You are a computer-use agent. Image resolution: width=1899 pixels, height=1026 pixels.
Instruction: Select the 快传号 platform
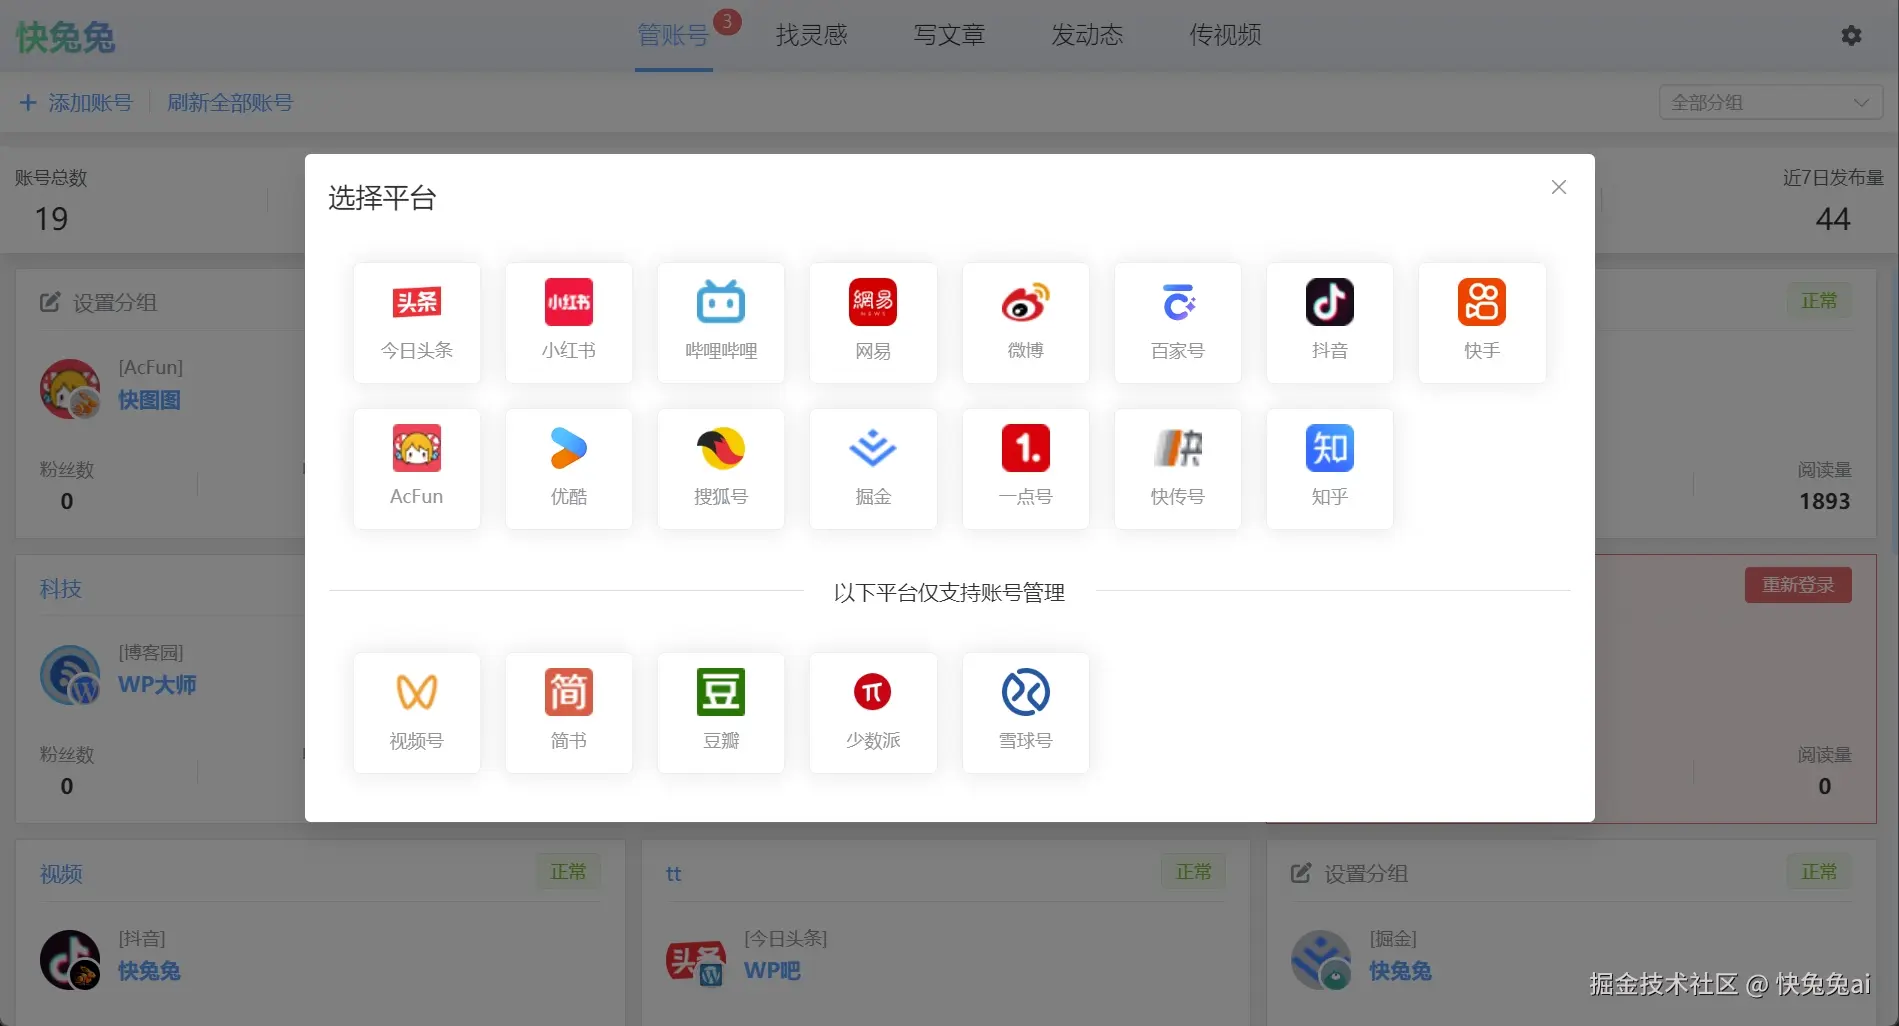tap(1178, 468)
